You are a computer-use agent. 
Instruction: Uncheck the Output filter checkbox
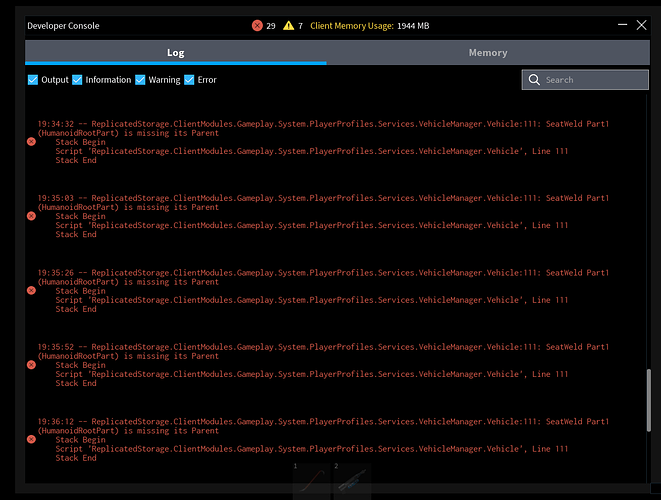click(x=33, y=80)
